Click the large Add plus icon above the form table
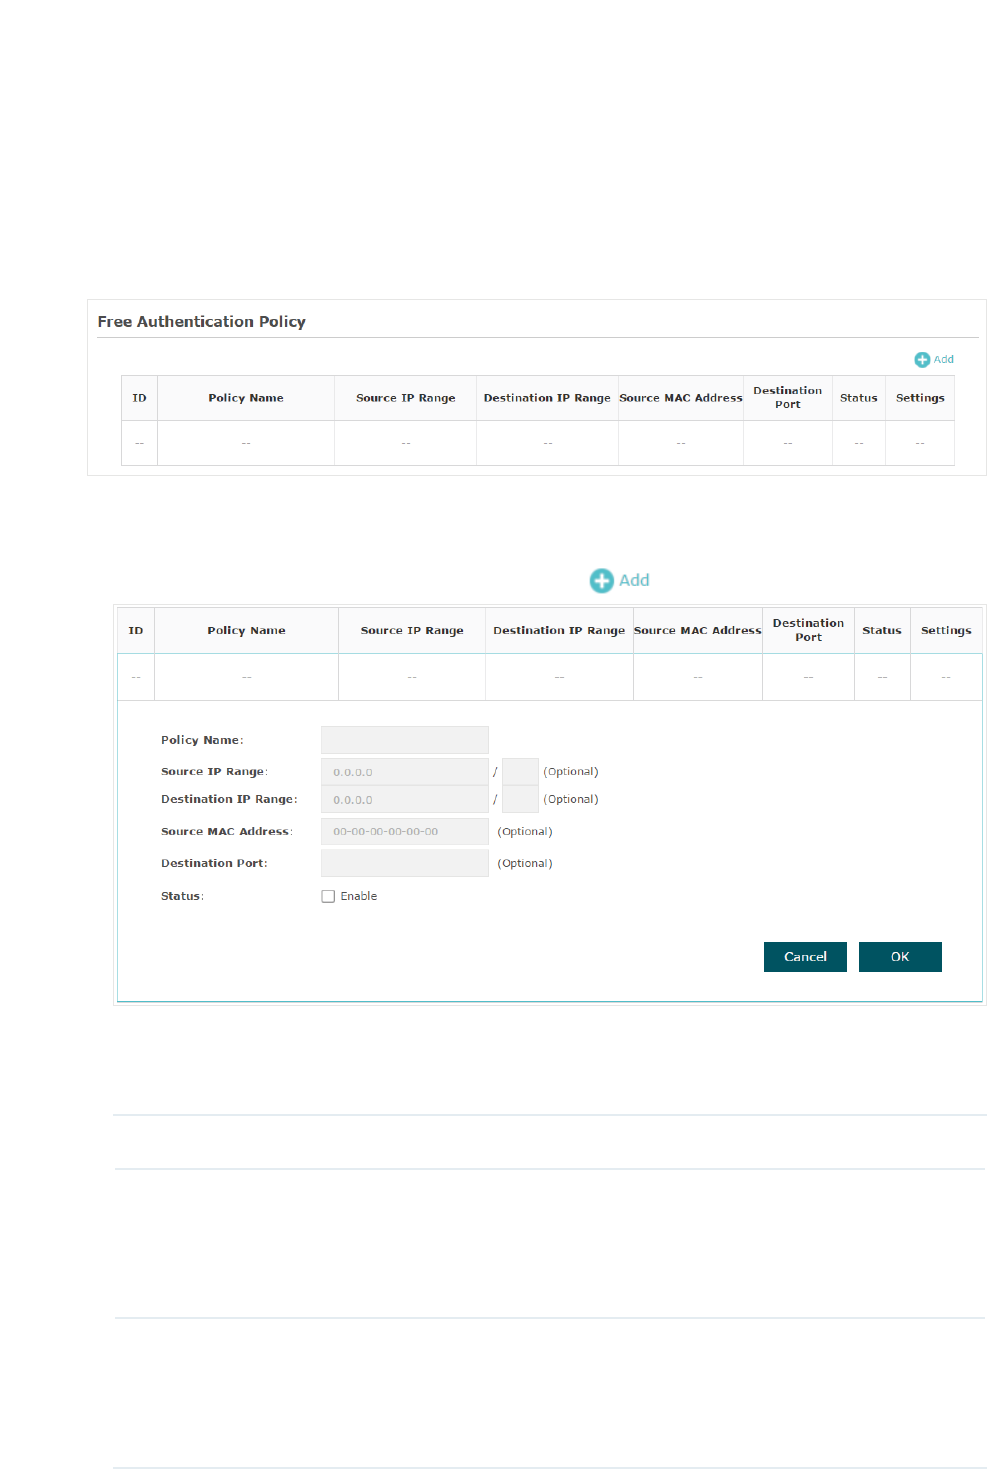The width and height of the screenshot is (987, 1469). 601,581
